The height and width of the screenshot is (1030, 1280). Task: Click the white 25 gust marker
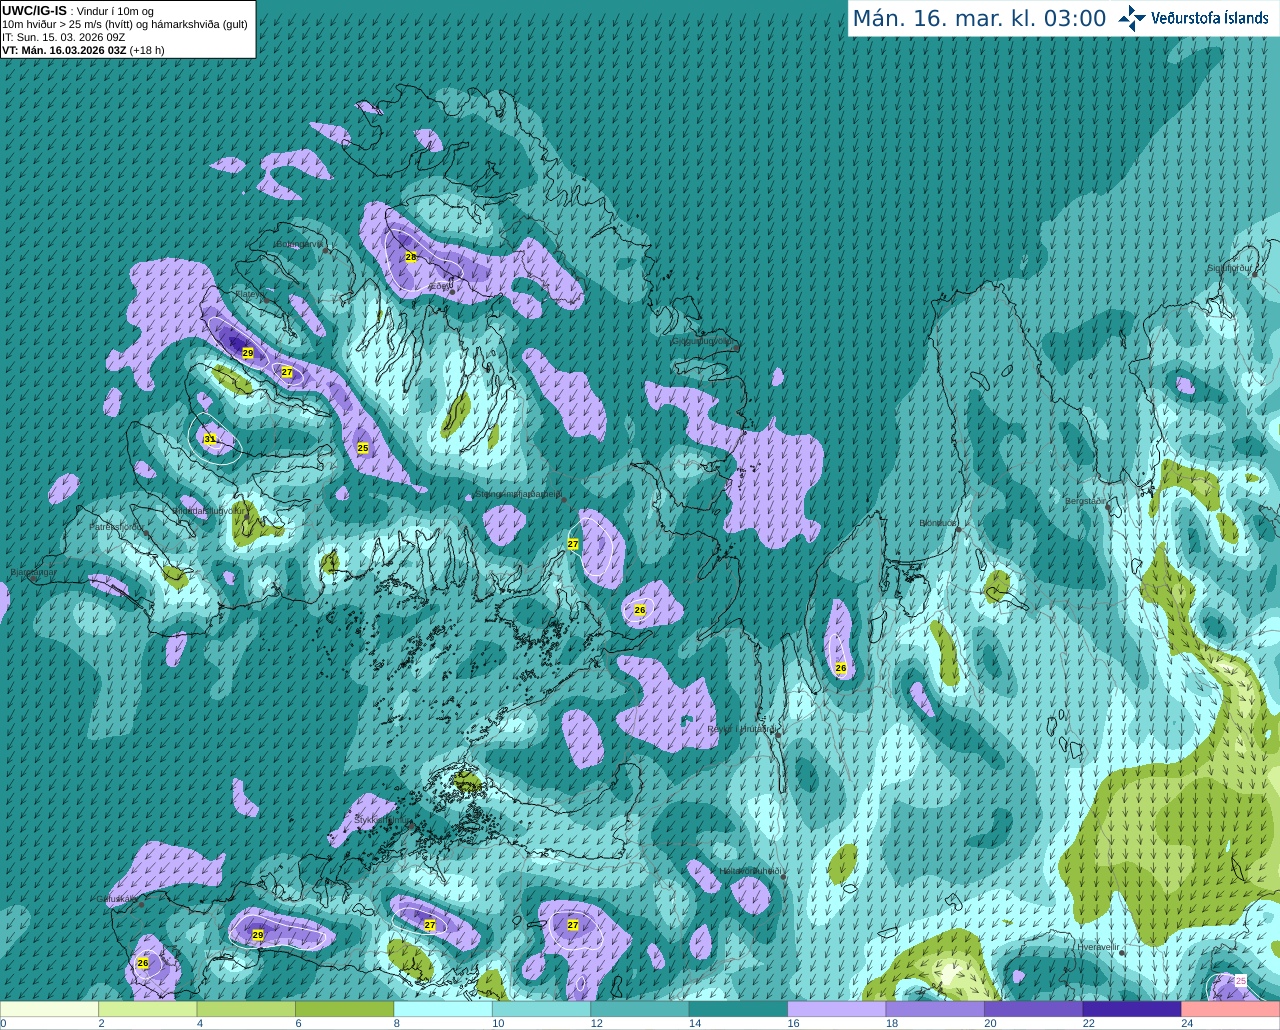(1241, 981)
